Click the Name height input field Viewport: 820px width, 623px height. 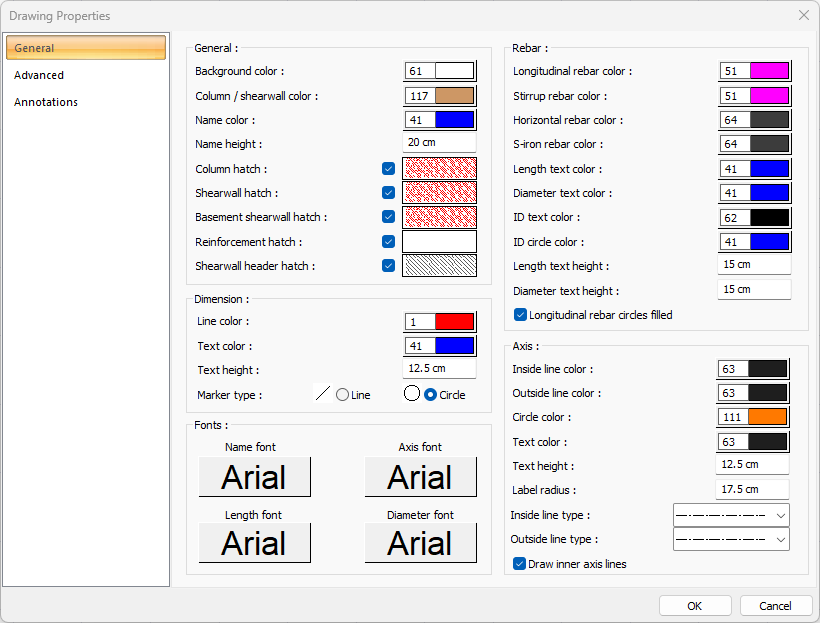click(439, 144)
